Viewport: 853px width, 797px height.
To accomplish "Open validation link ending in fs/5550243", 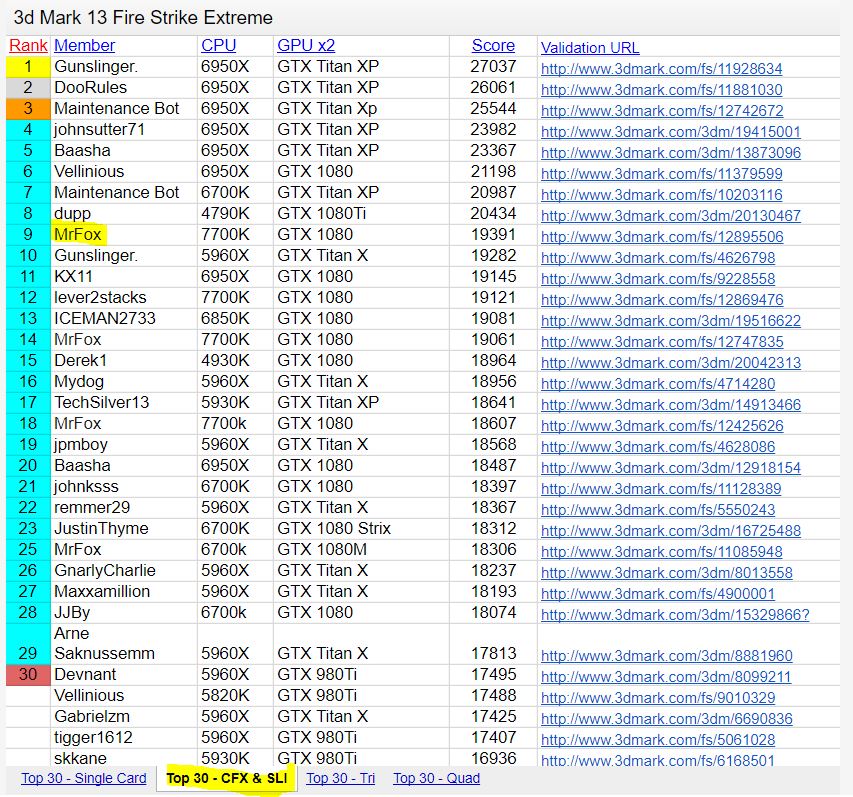I will pos(658,510).
